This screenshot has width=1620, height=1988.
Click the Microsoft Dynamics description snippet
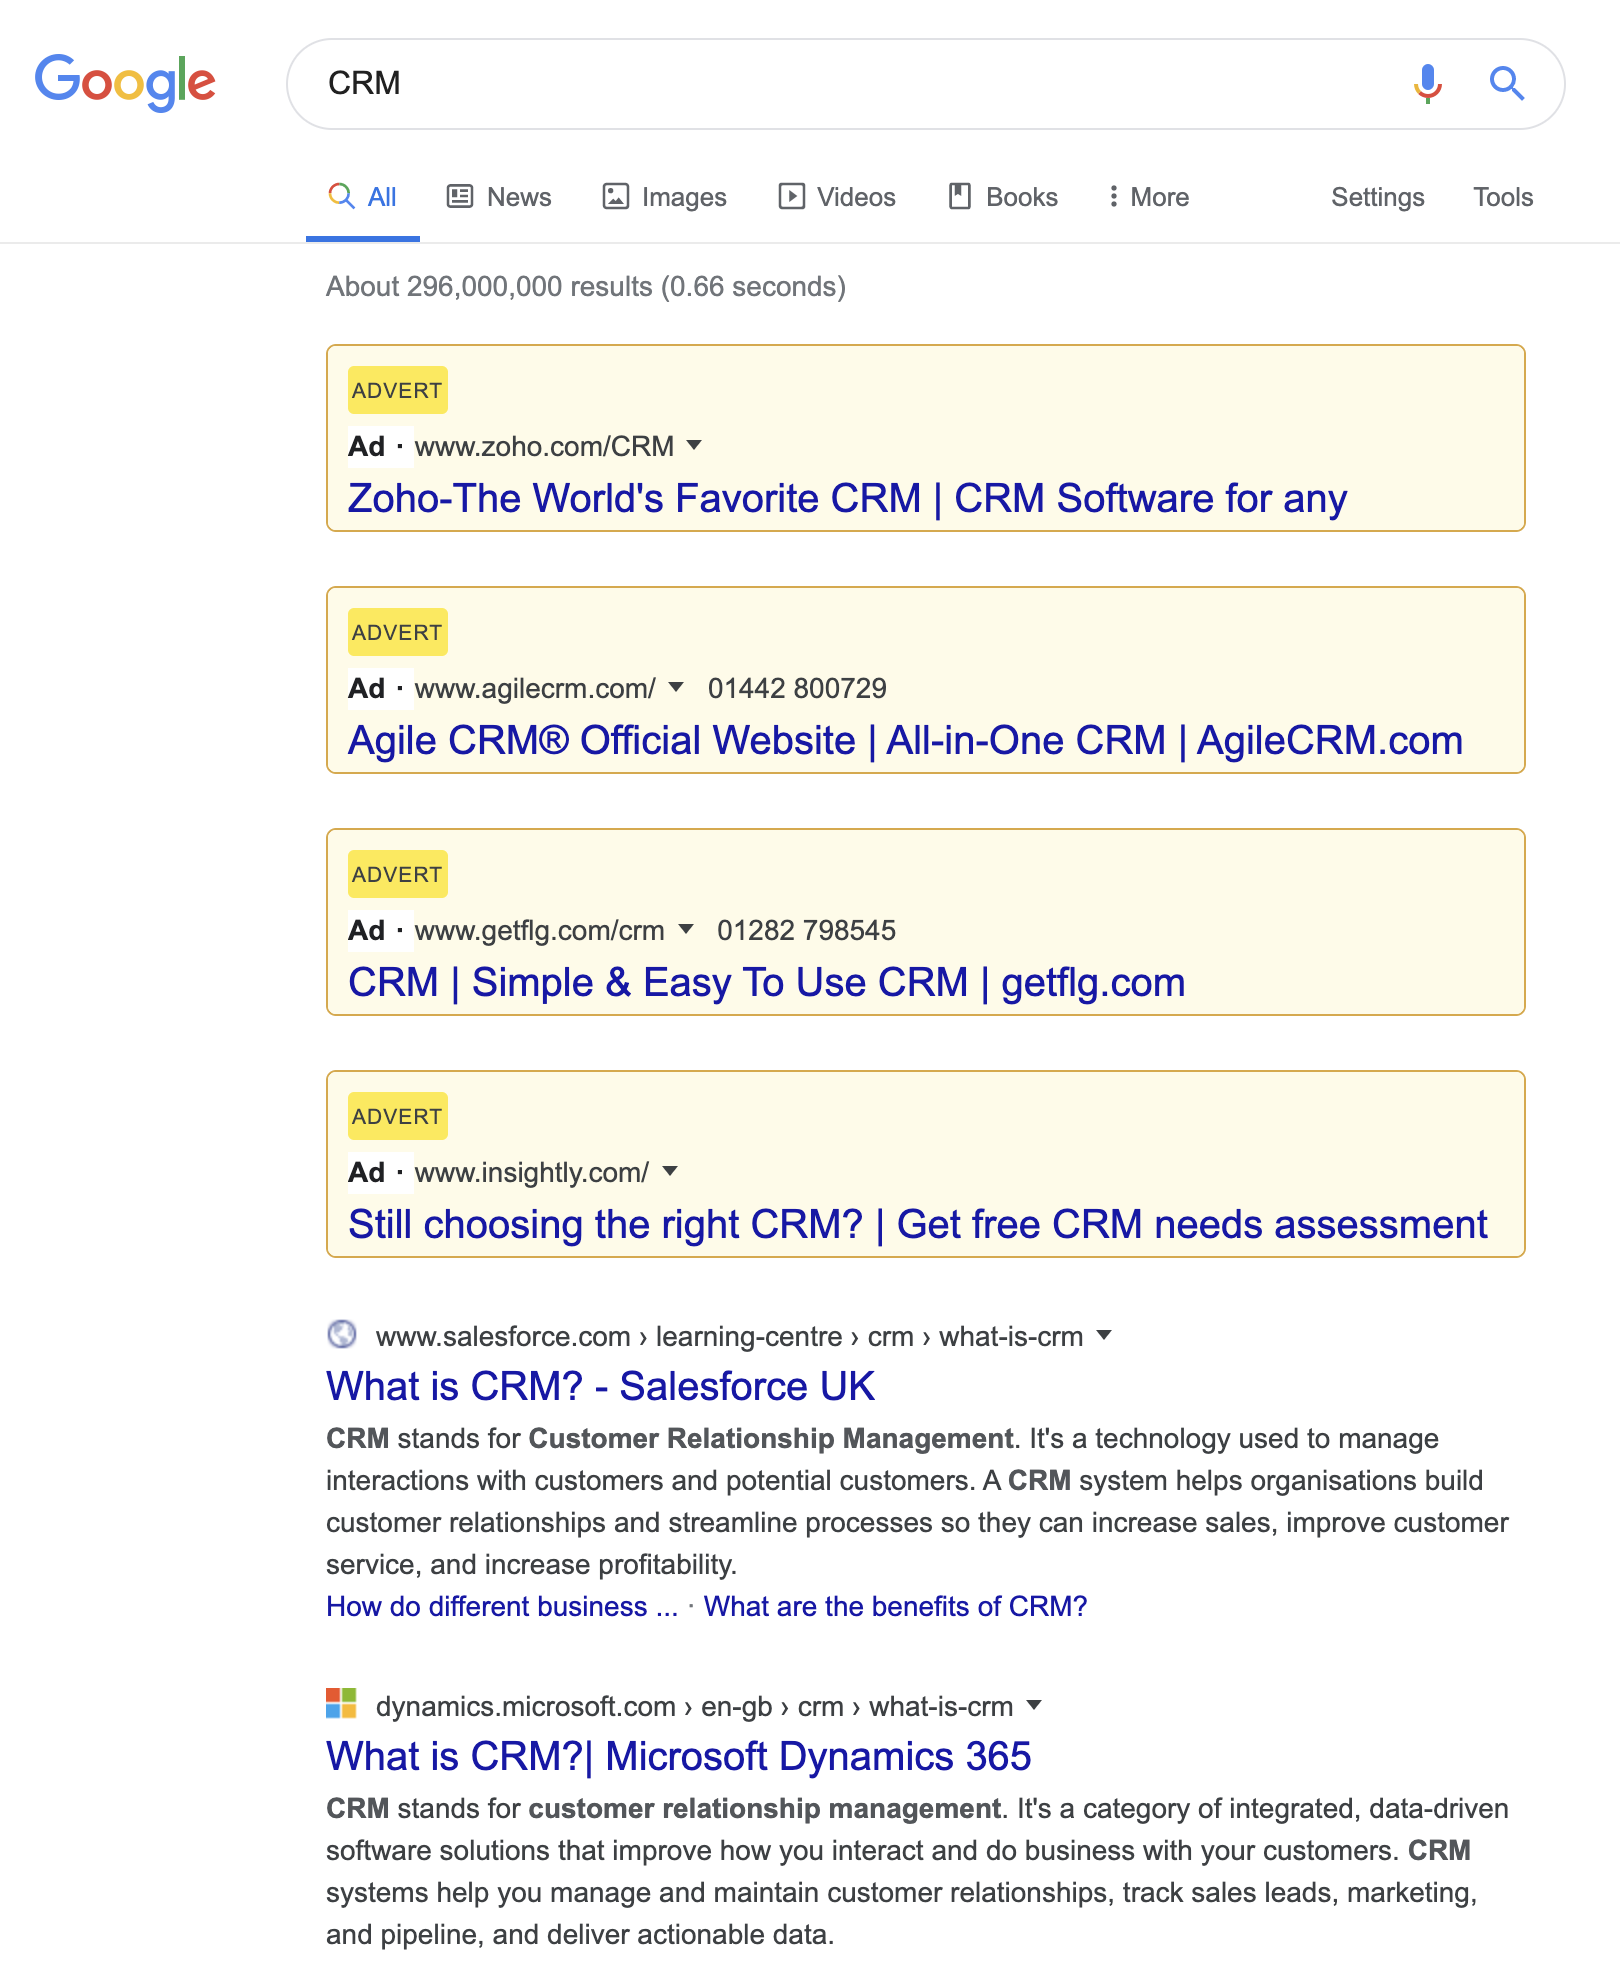[x=917, y=1871]
